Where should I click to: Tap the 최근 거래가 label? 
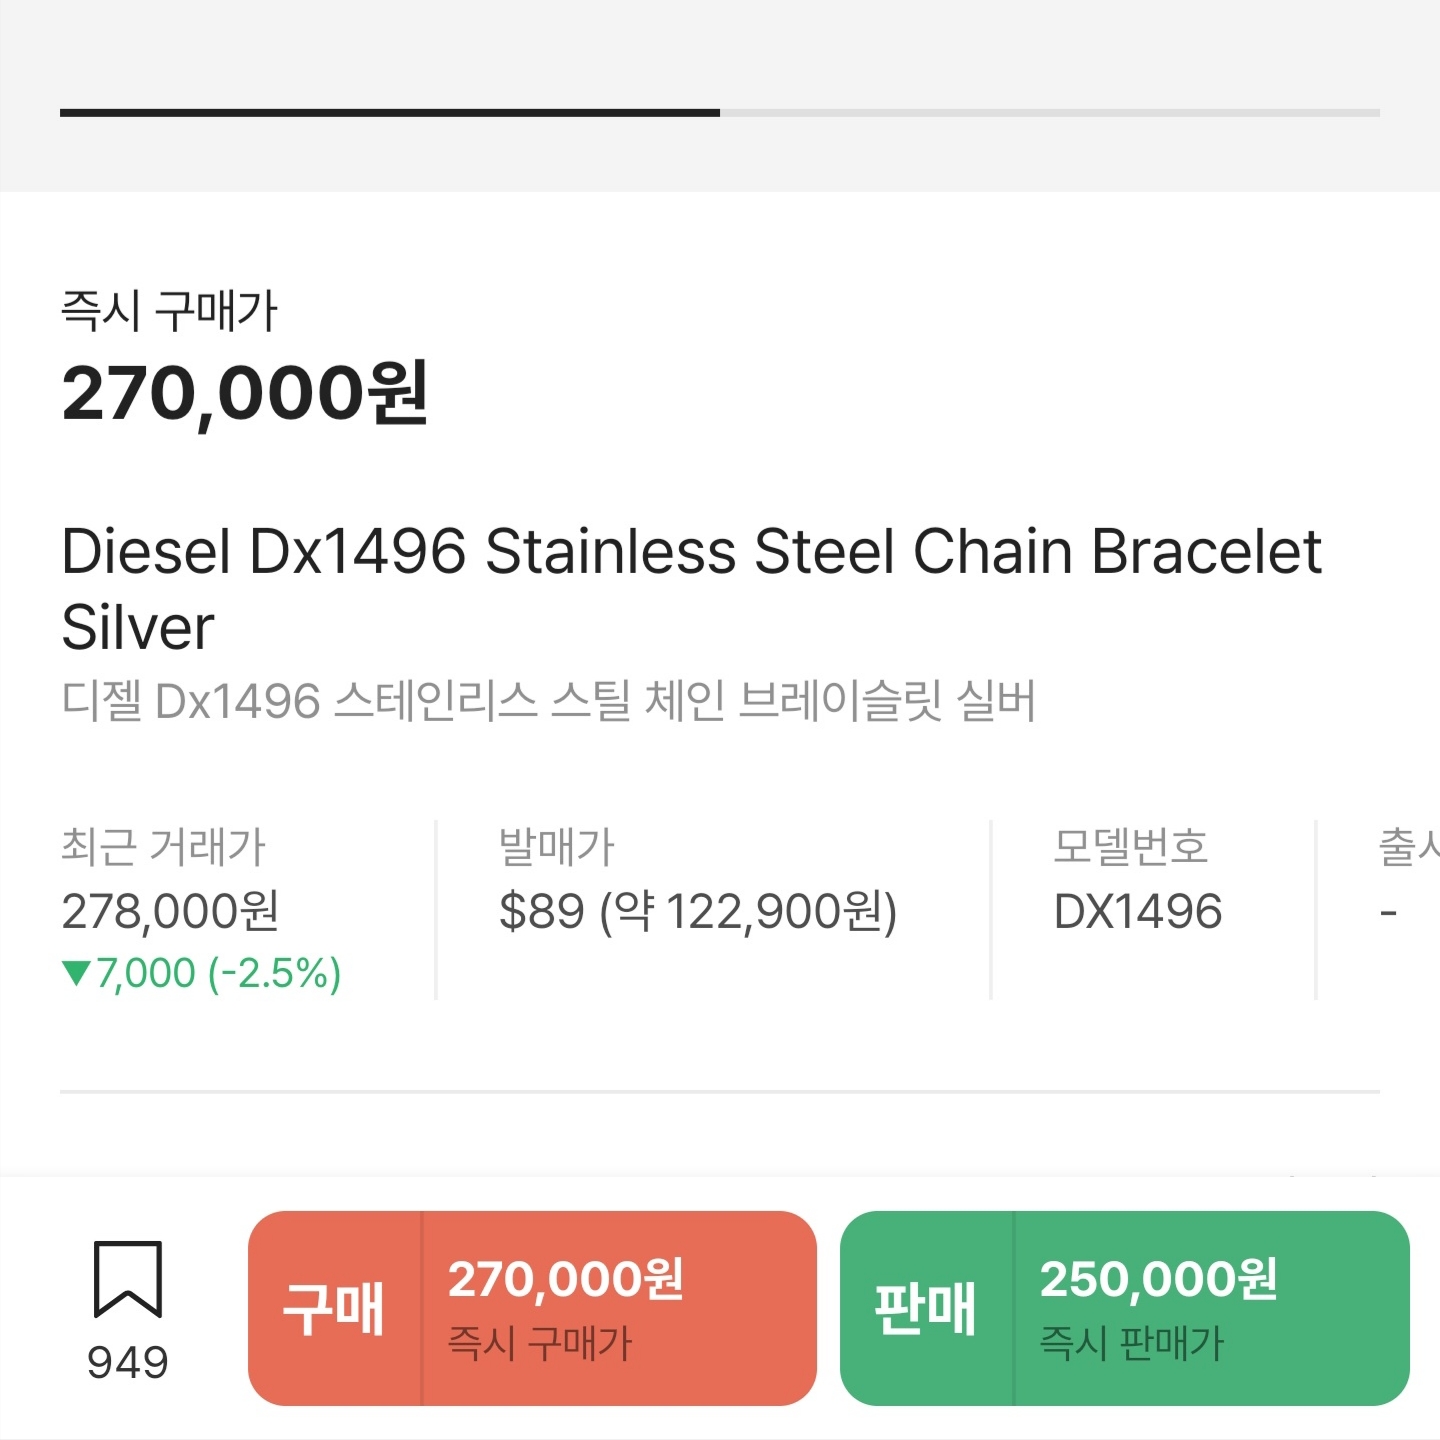coord(163,847)
